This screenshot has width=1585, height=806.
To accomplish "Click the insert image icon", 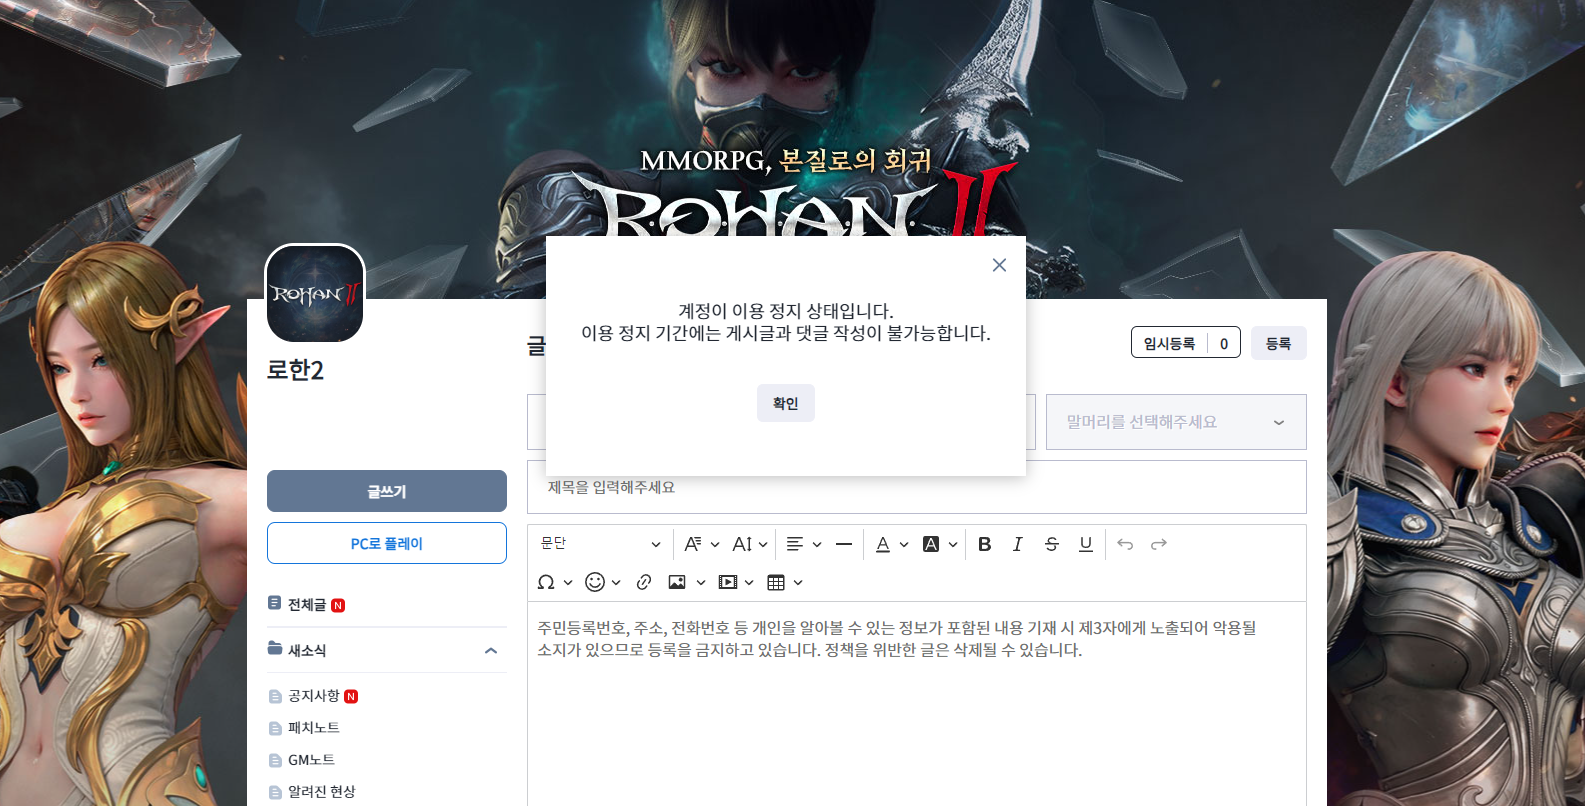I will [677, 582].
